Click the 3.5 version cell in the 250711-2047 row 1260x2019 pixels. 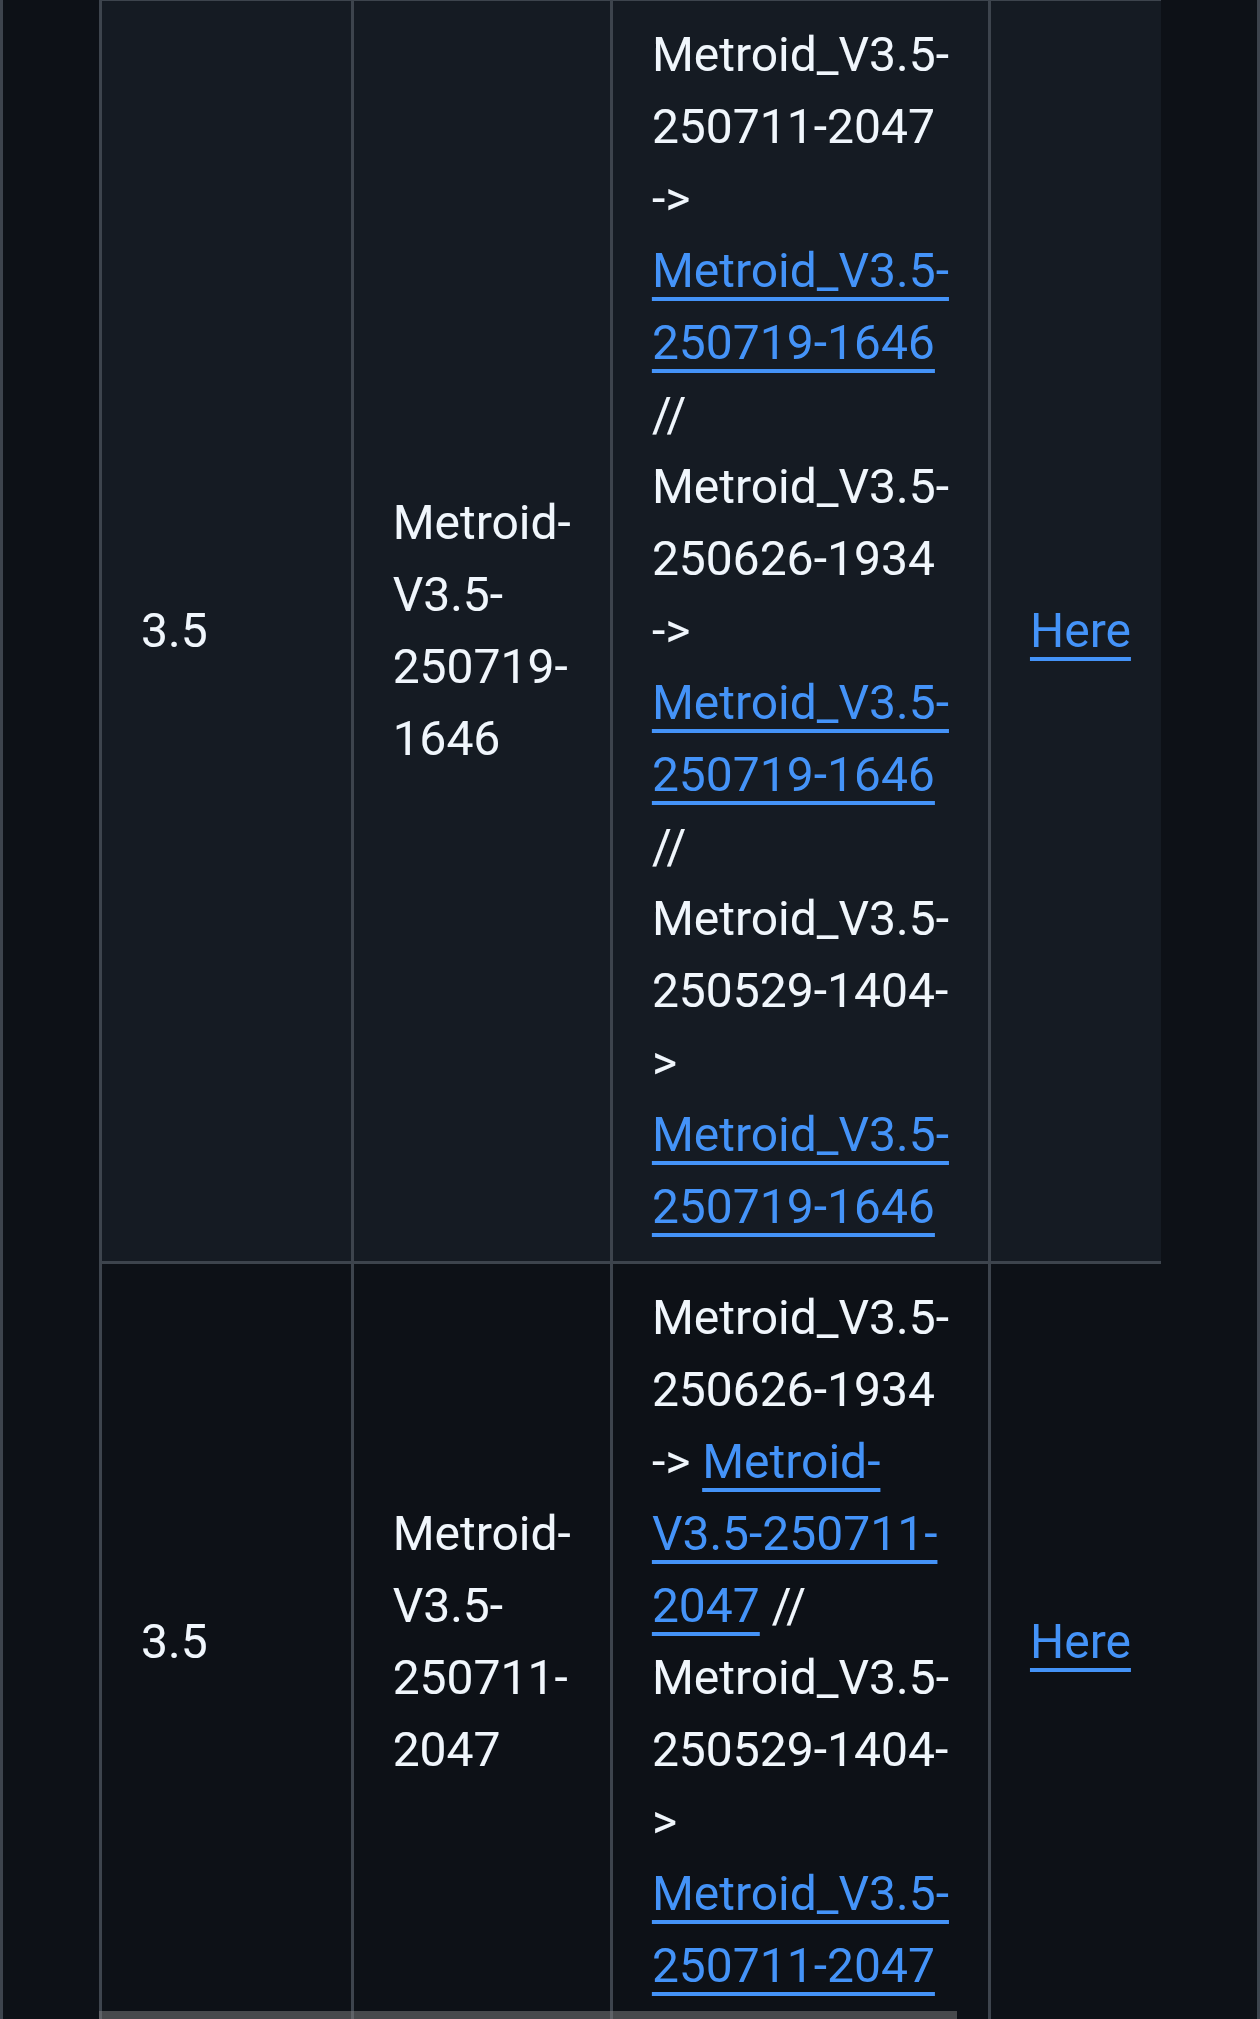pos(175,1642)
